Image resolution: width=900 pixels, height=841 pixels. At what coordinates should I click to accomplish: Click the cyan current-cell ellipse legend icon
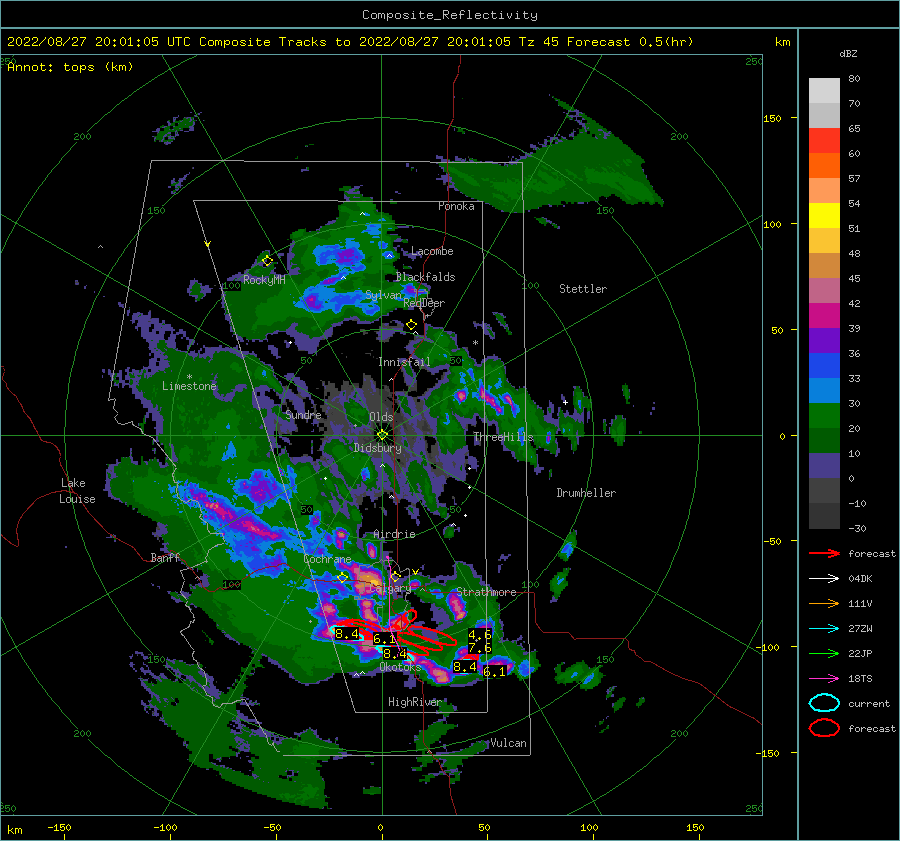click(824, 703)
